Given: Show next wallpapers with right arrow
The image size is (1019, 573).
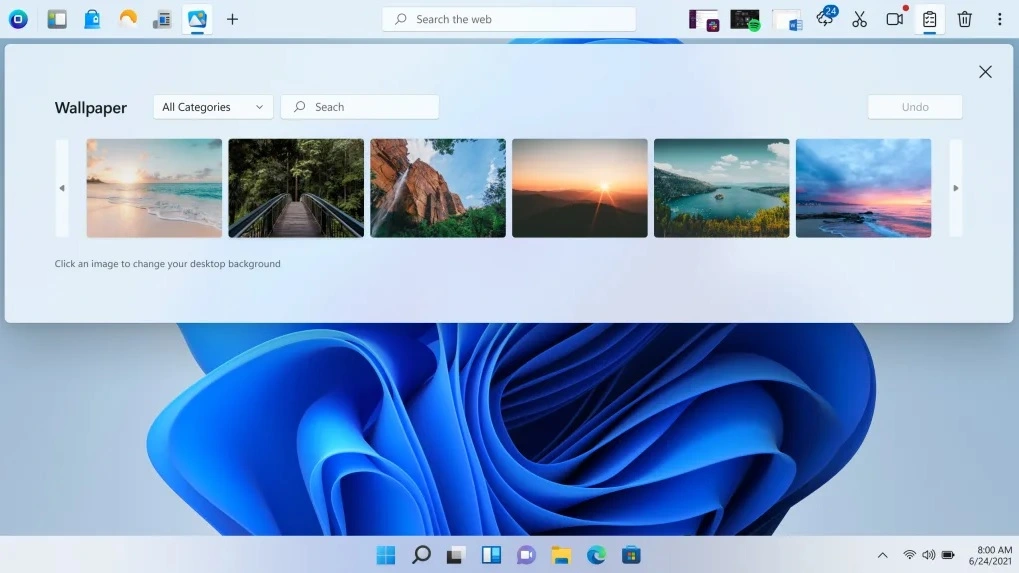Looking at the screenshot, I should click(x=955, y=188).
